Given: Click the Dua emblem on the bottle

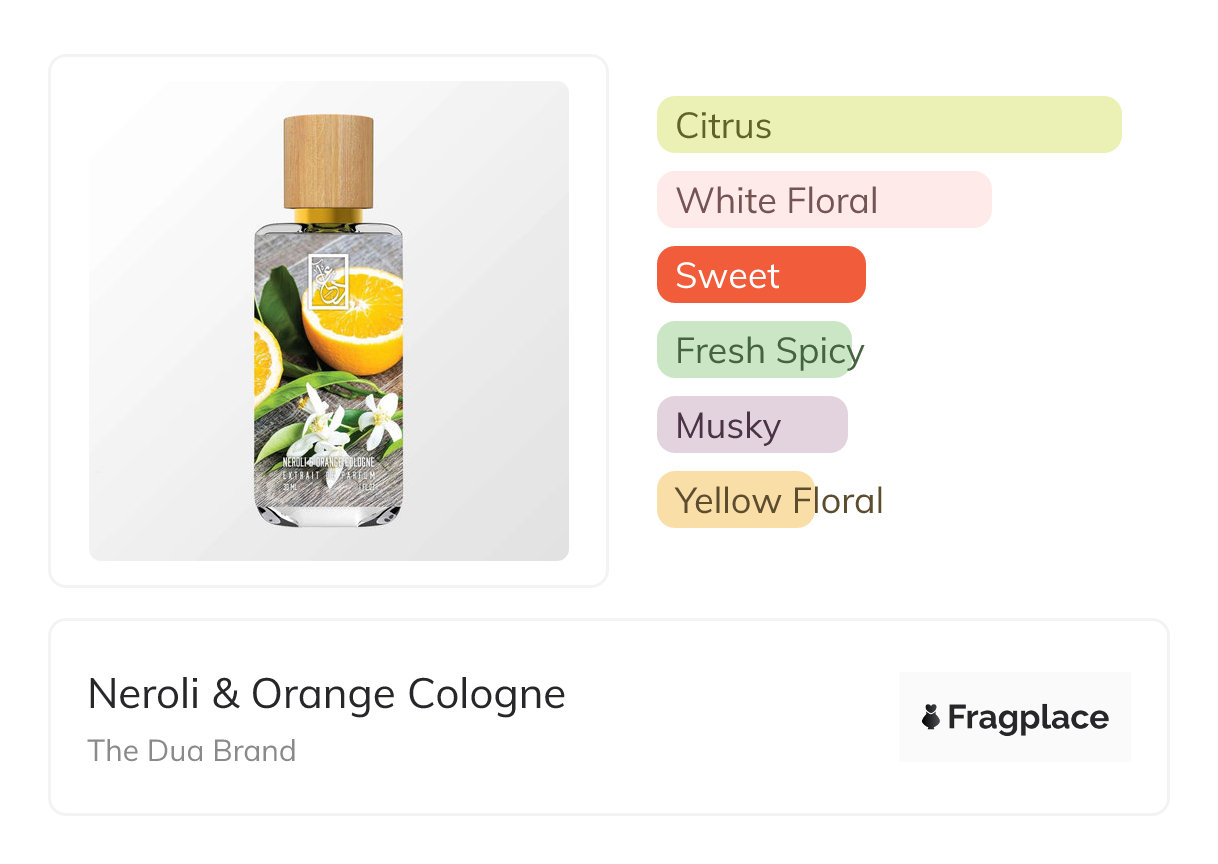Looking at the screenshot, I should click(328, 281).
